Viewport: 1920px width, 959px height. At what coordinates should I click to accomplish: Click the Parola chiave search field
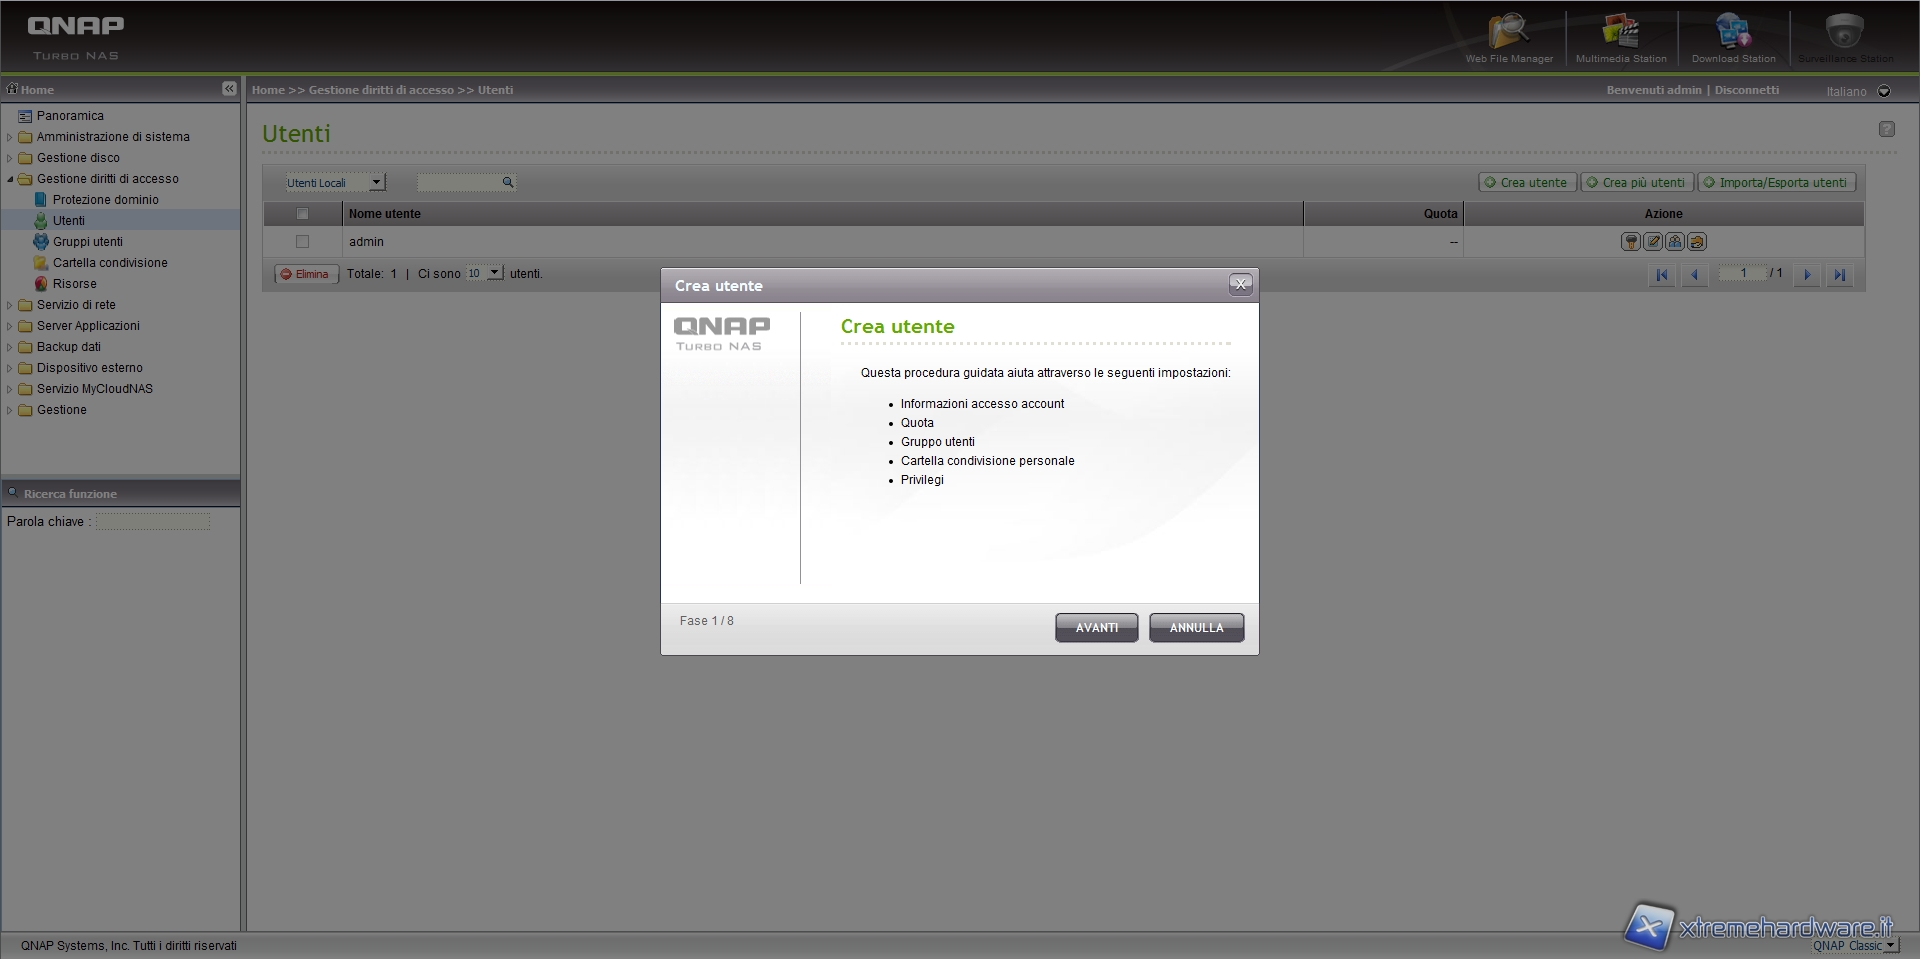click(x=153, y=522)
